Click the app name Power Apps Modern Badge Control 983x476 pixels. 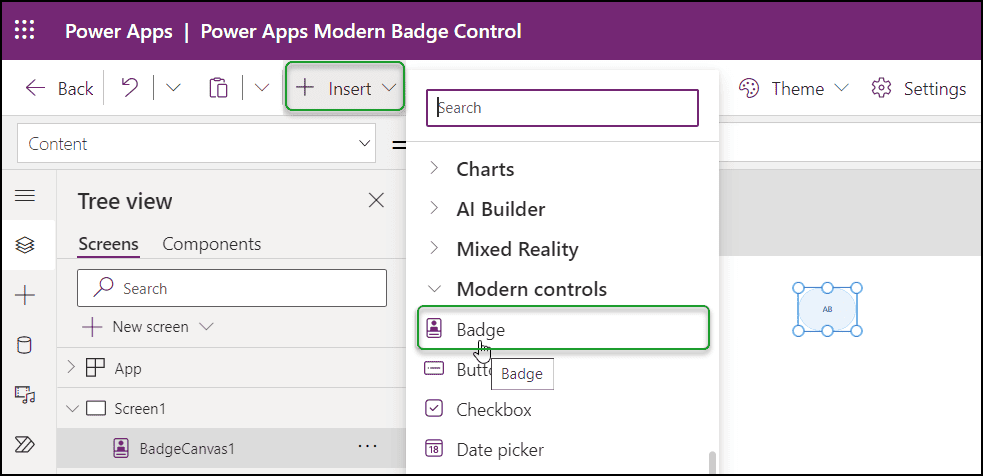361,31
